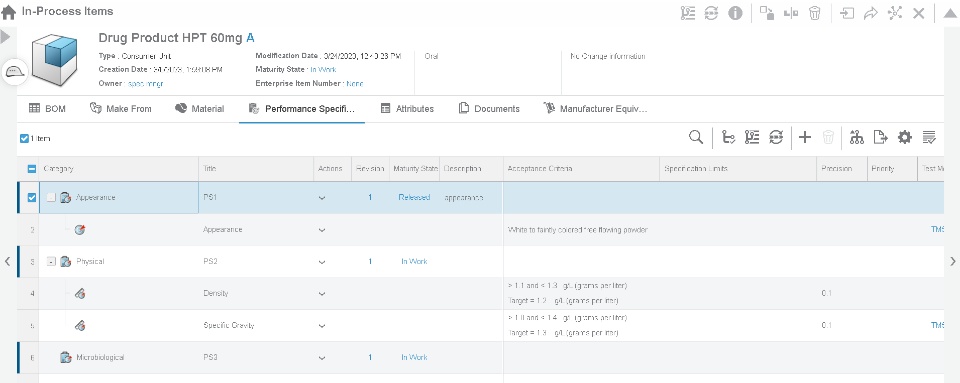Open the information icon
This screenshot has height=383, width=960.
pos(735,13)
